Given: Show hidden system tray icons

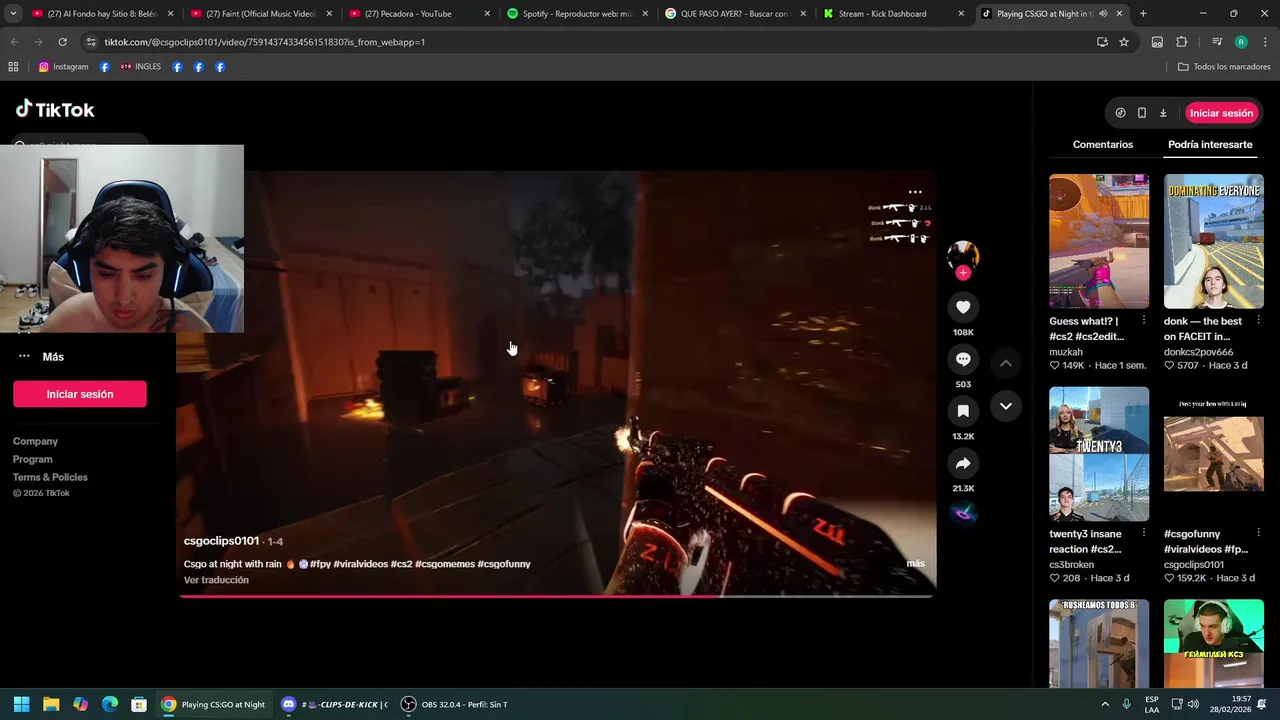Looking at the screenshot, I should (1105, 704).
